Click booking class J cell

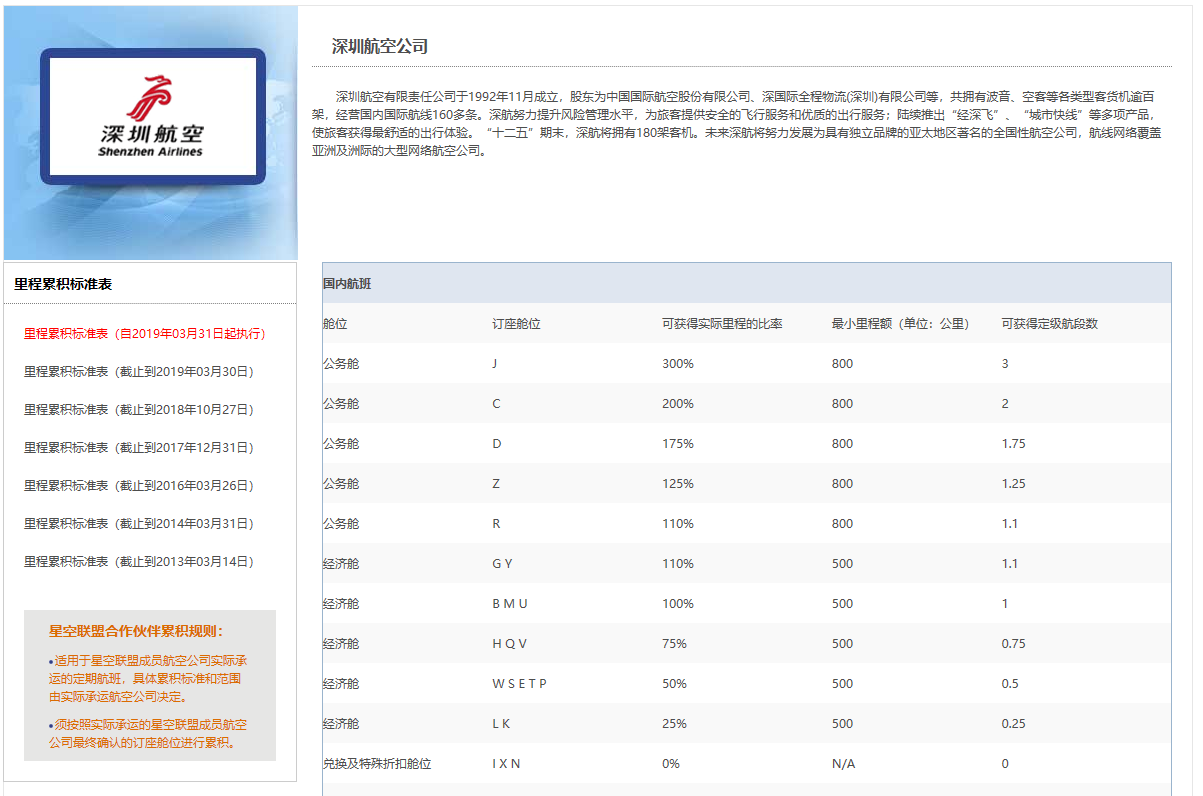pos(495,364)
